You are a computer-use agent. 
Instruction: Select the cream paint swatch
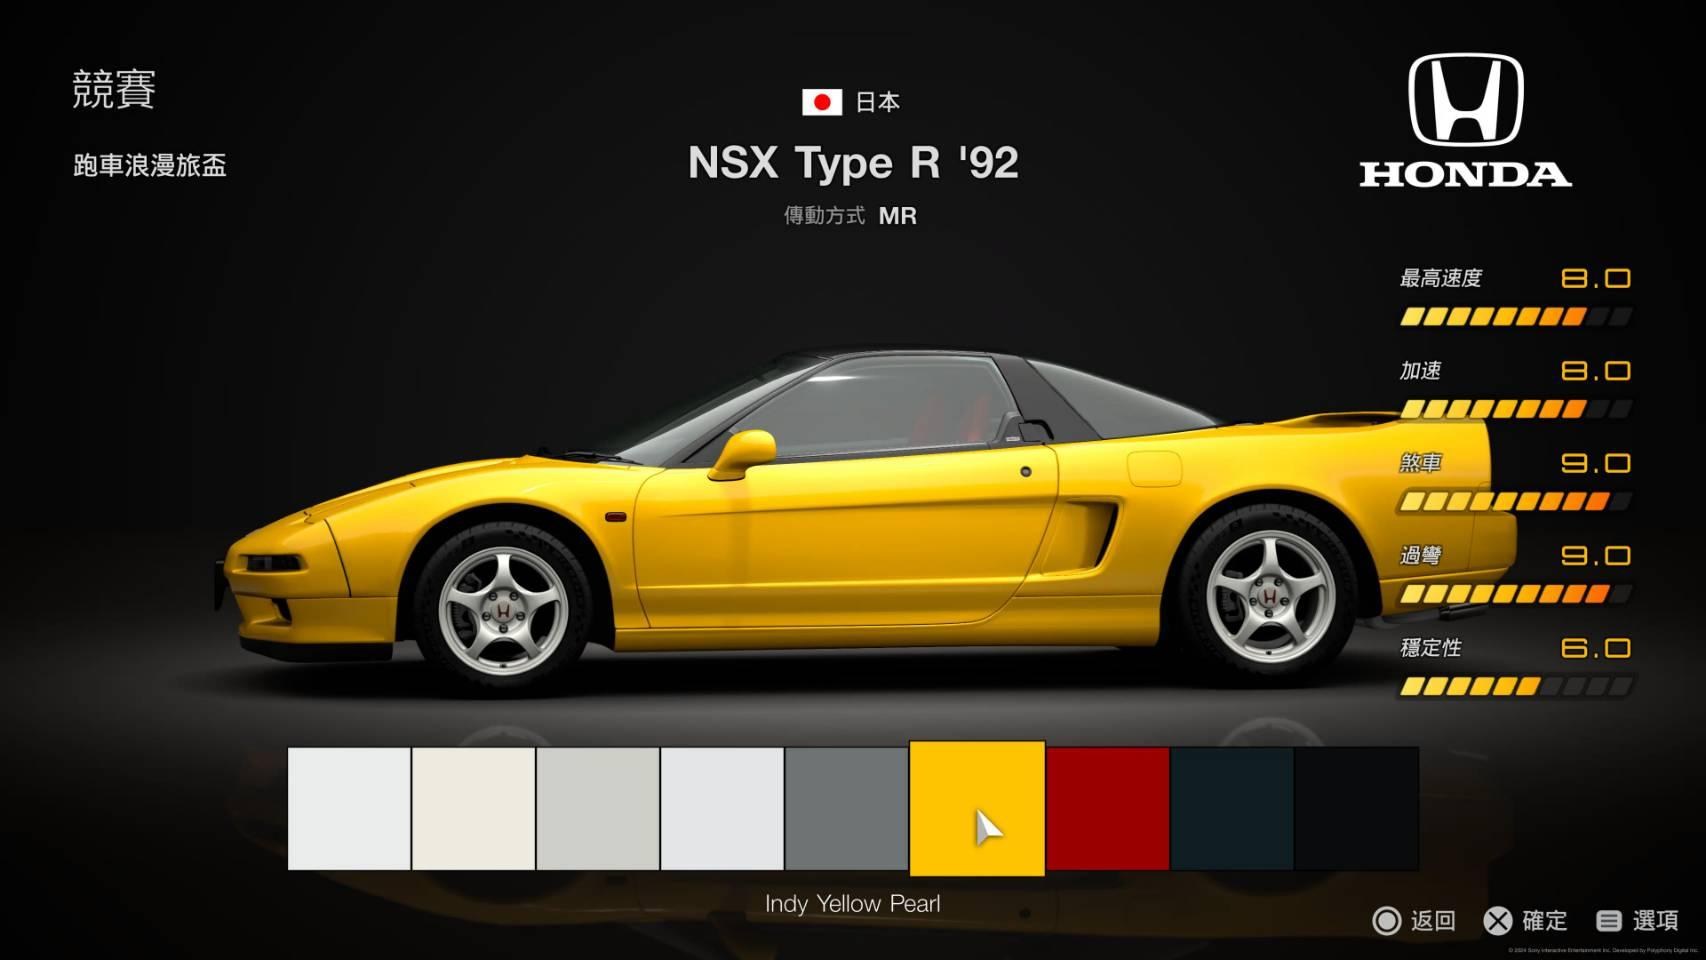[472, 812]
